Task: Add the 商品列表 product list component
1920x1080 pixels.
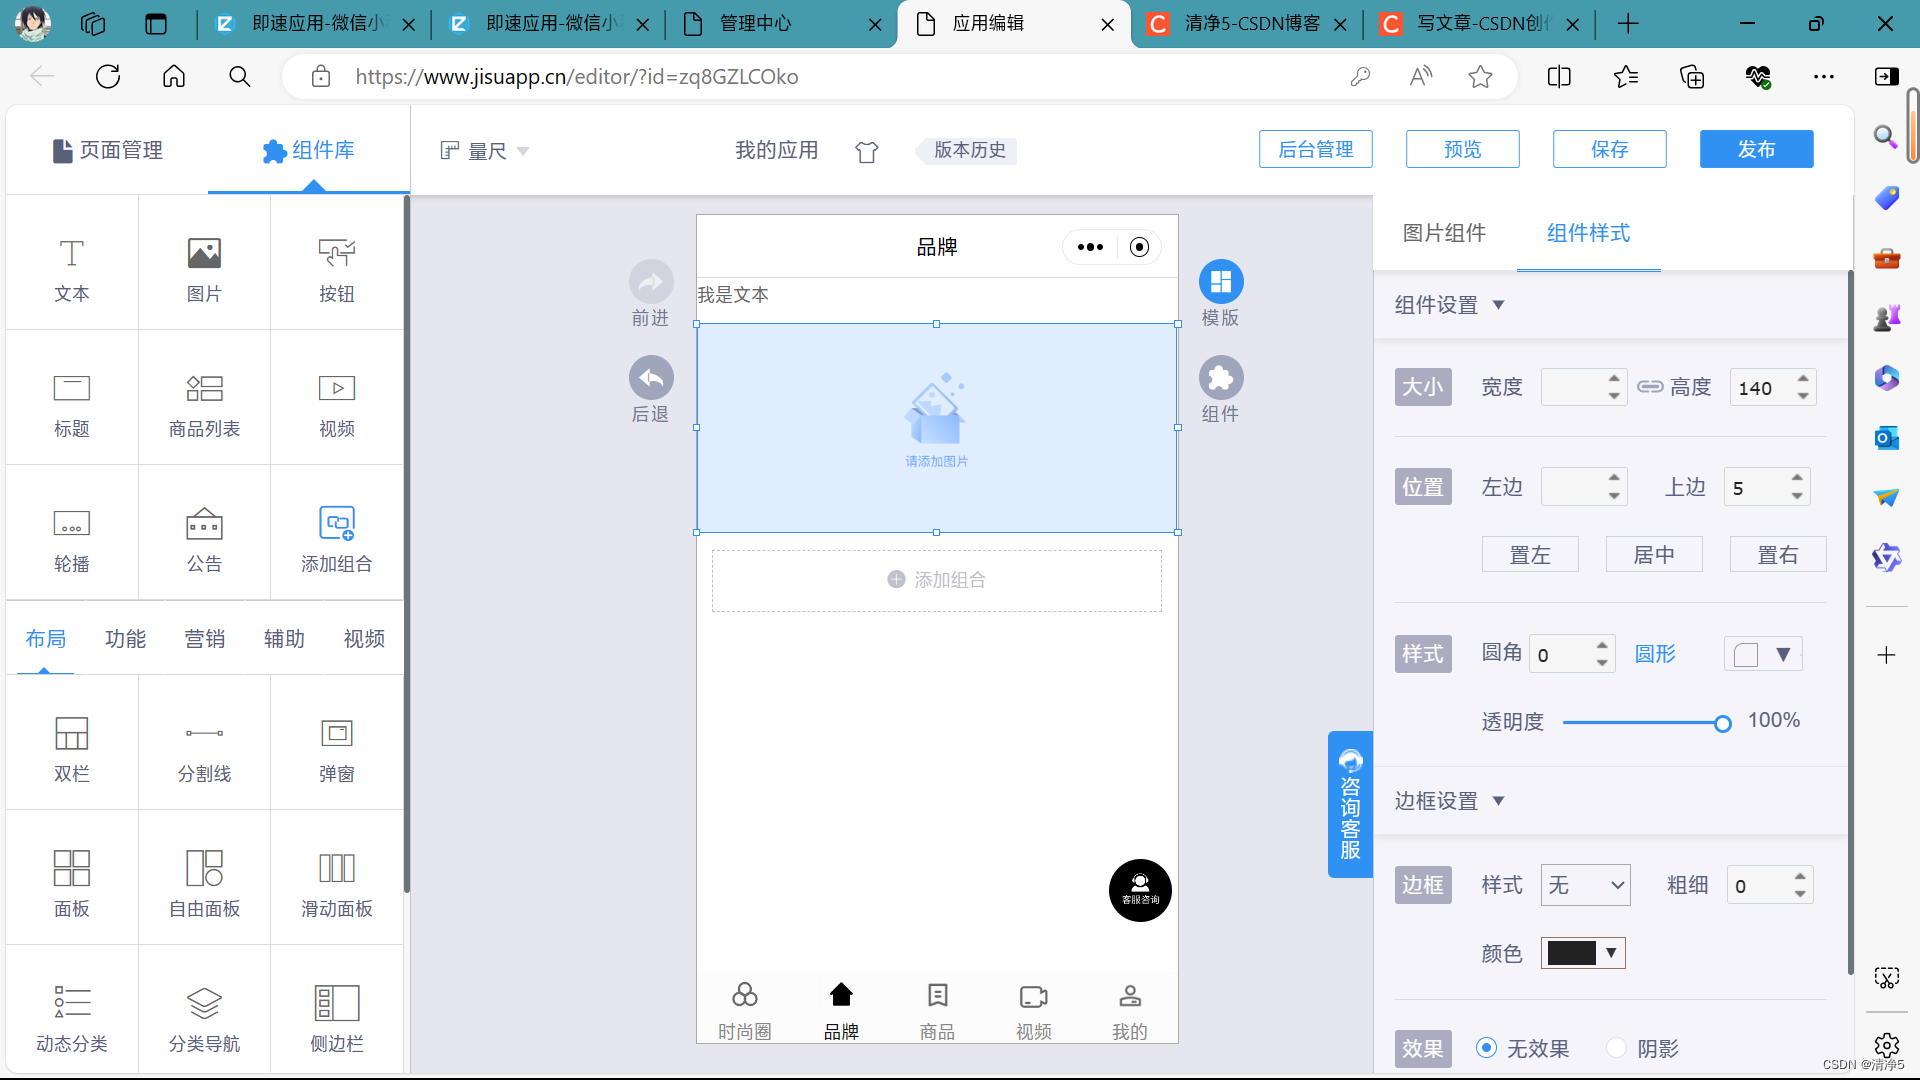Action: [x=204, y=389]
